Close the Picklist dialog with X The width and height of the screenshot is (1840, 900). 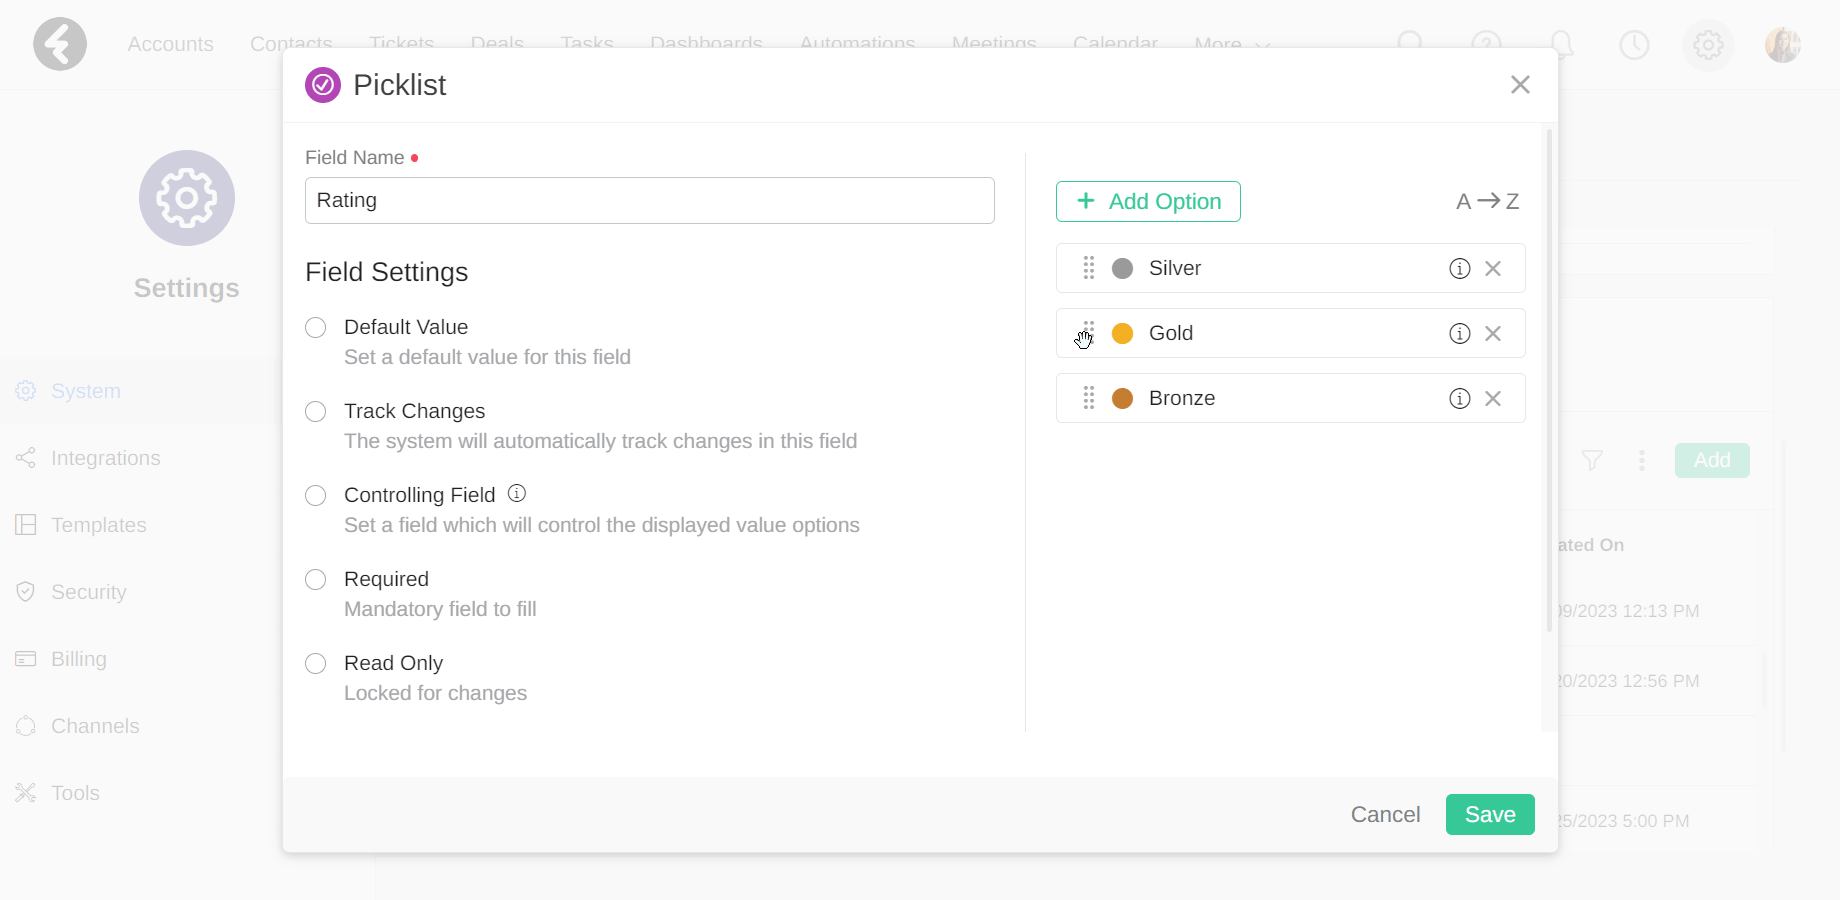tap(1520, 85)
